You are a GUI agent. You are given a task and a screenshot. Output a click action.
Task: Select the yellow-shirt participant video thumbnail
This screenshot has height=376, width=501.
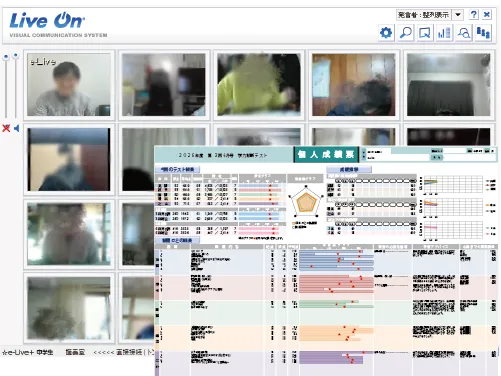coord(259,85)
